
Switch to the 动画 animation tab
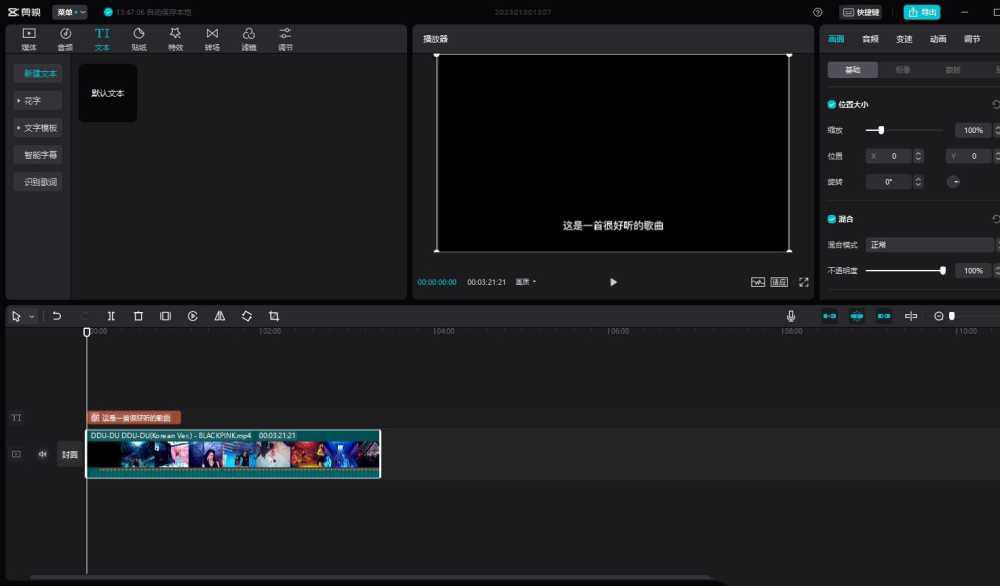pos(937,39)
